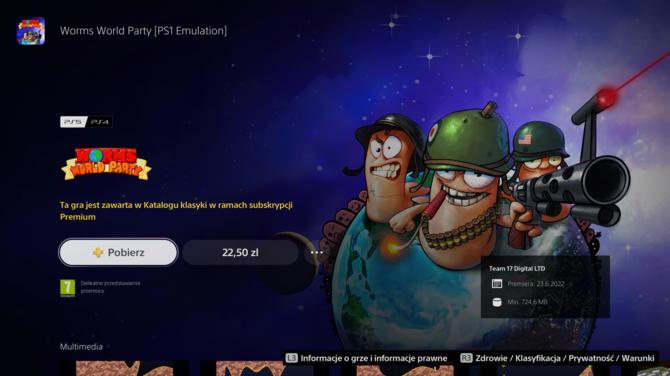Click the 22,50 zł purchase button
Viewport: 670px width, 376px height.
(240, 253)
